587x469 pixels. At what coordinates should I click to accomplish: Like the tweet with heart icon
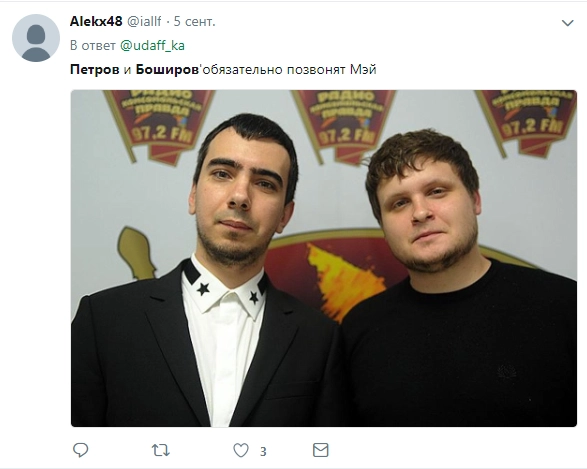tap(241, 450)
